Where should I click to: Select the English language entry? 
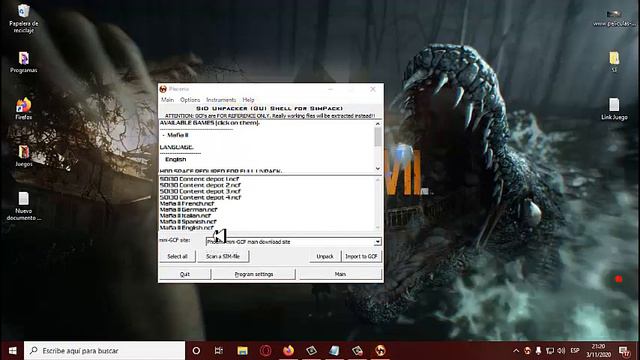pyautogui.click(x=176, y=159)
